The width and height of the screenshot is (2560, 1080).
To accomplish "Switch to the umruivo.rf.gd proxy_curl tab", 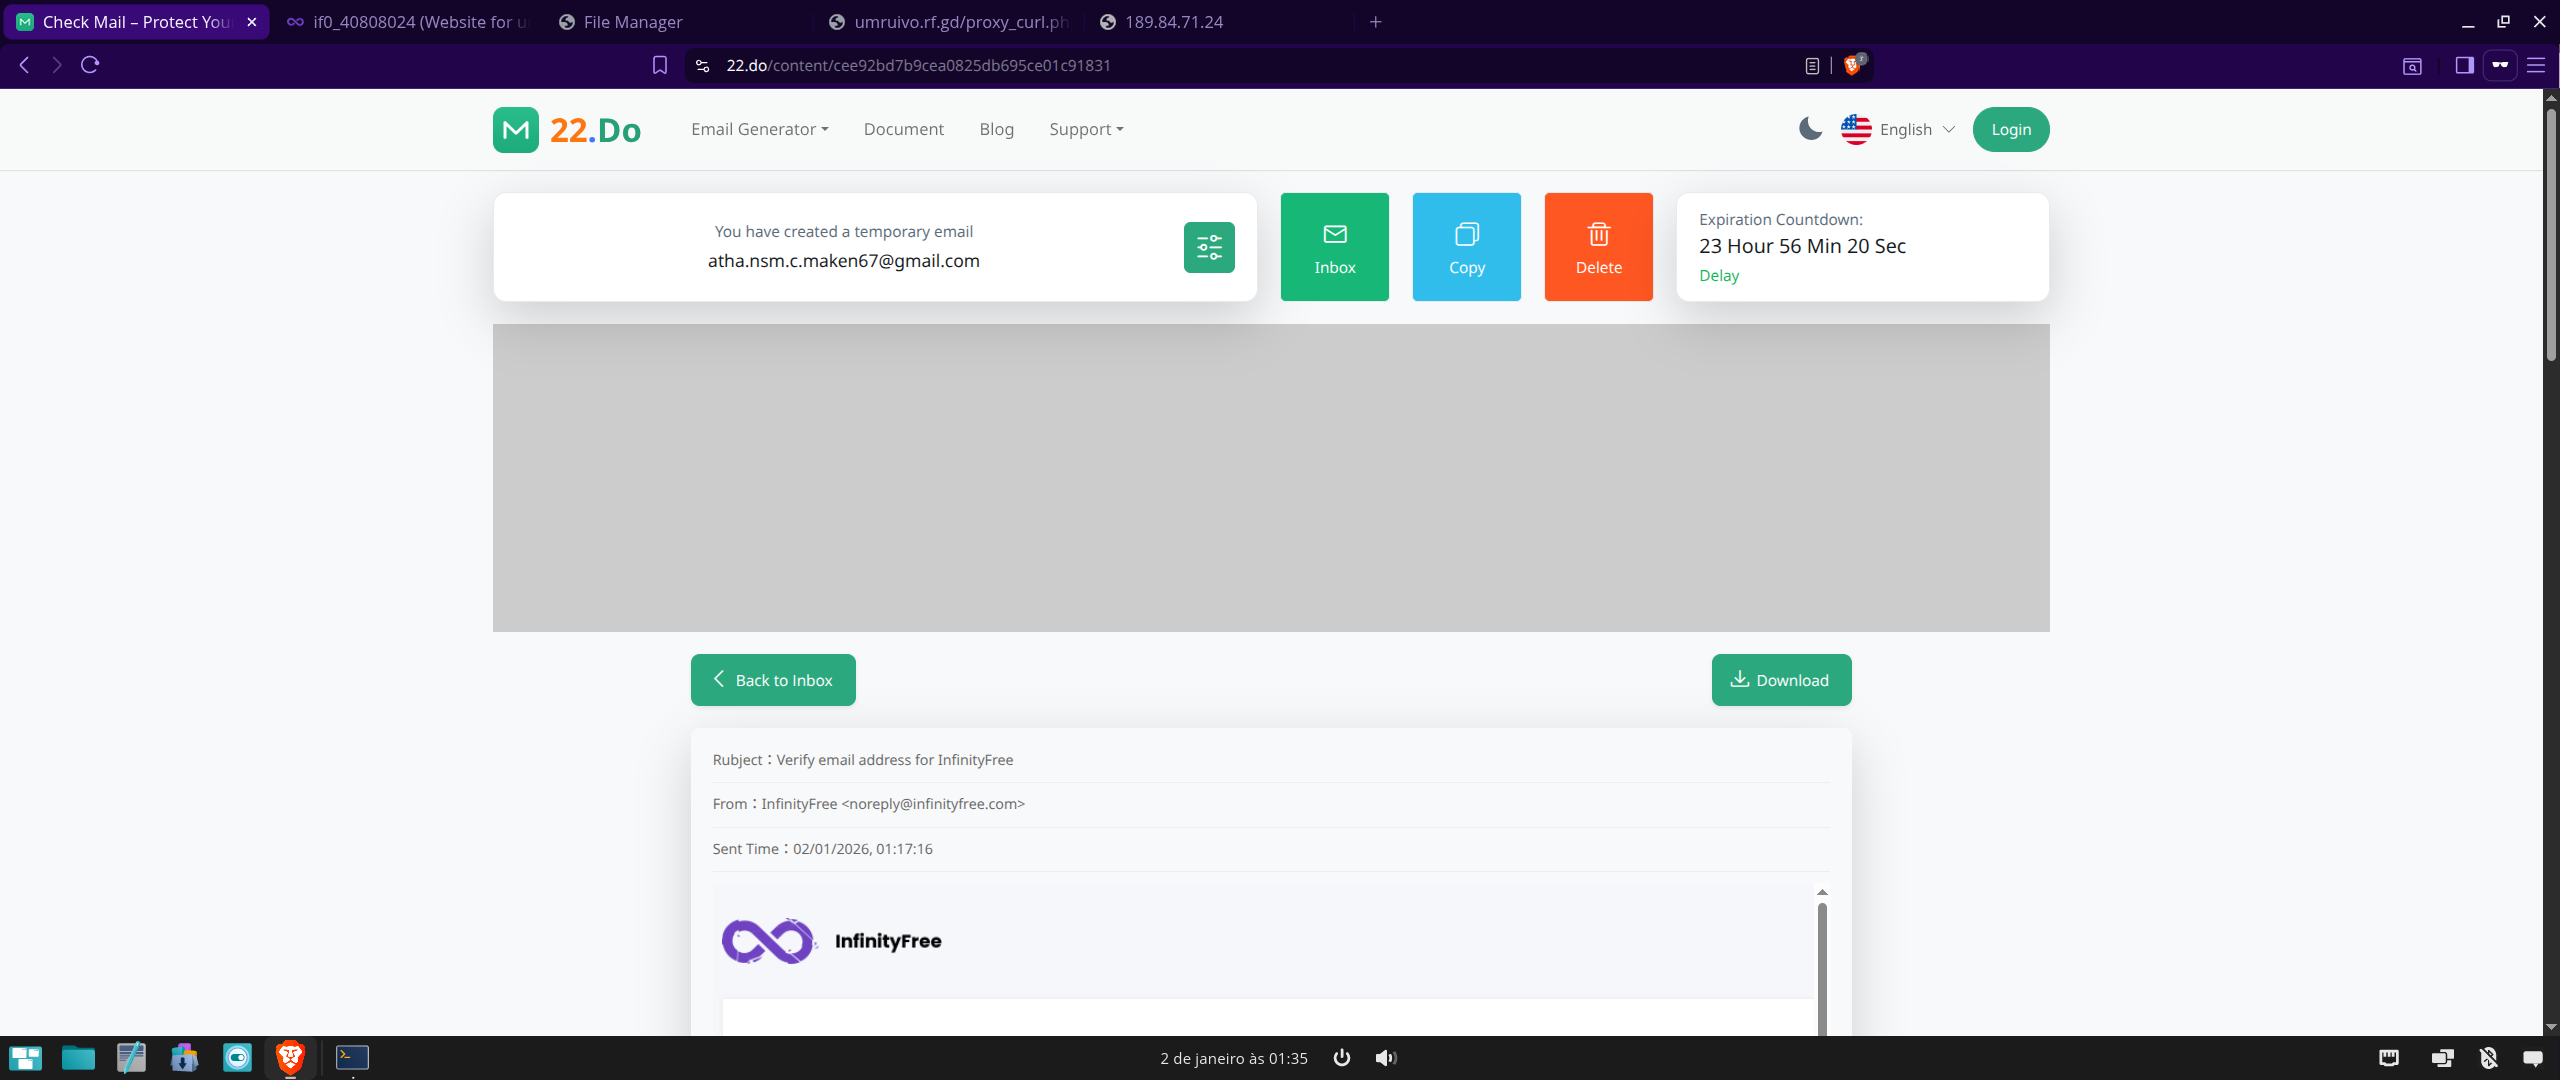I will point(950,22).
